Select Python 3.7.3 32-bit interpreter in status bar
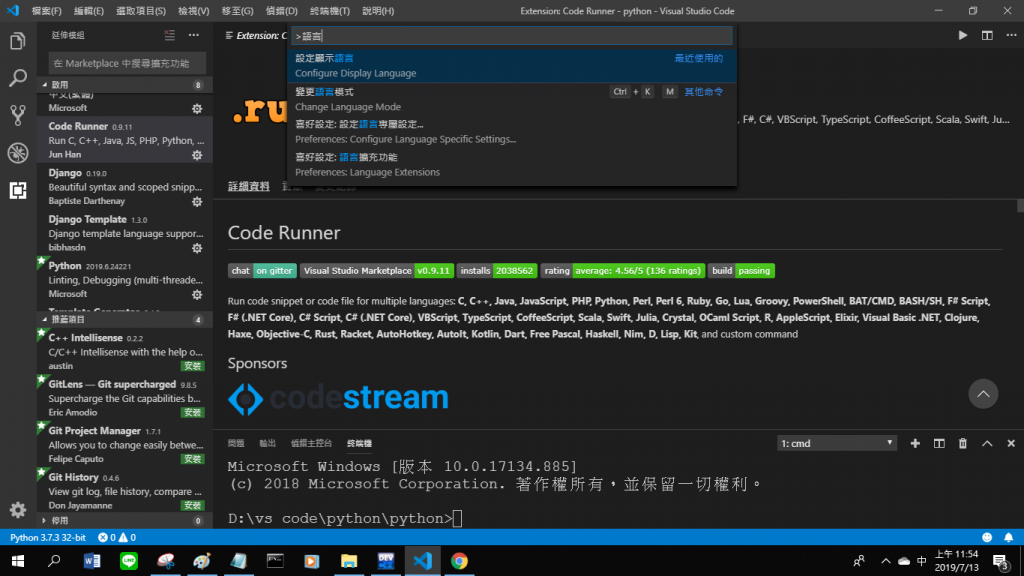 coord(48,537)
